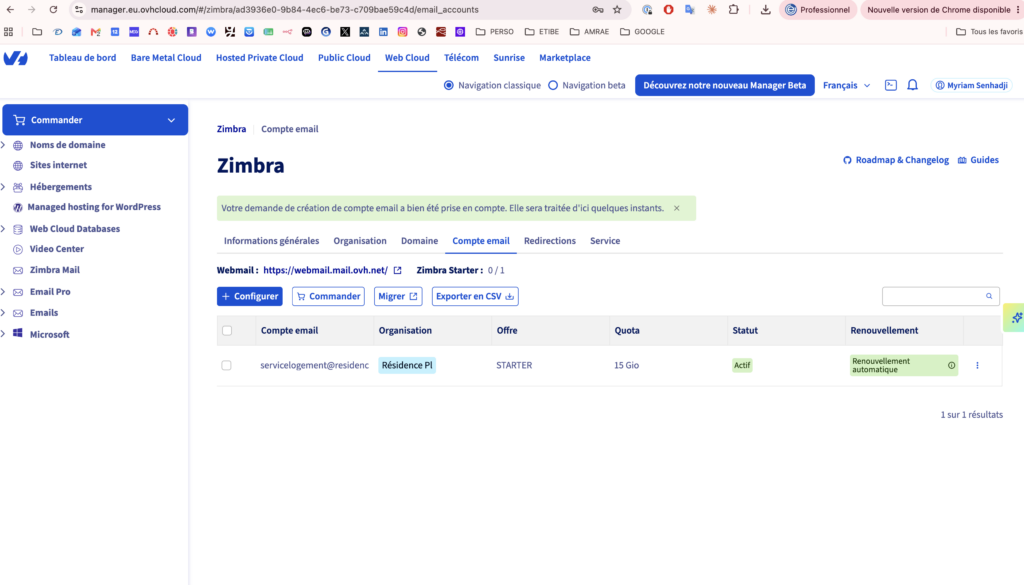The image size is (1024, 585).
Task: Open the GOOGLE bookmarks folder
Action: [x=642, y=31]
